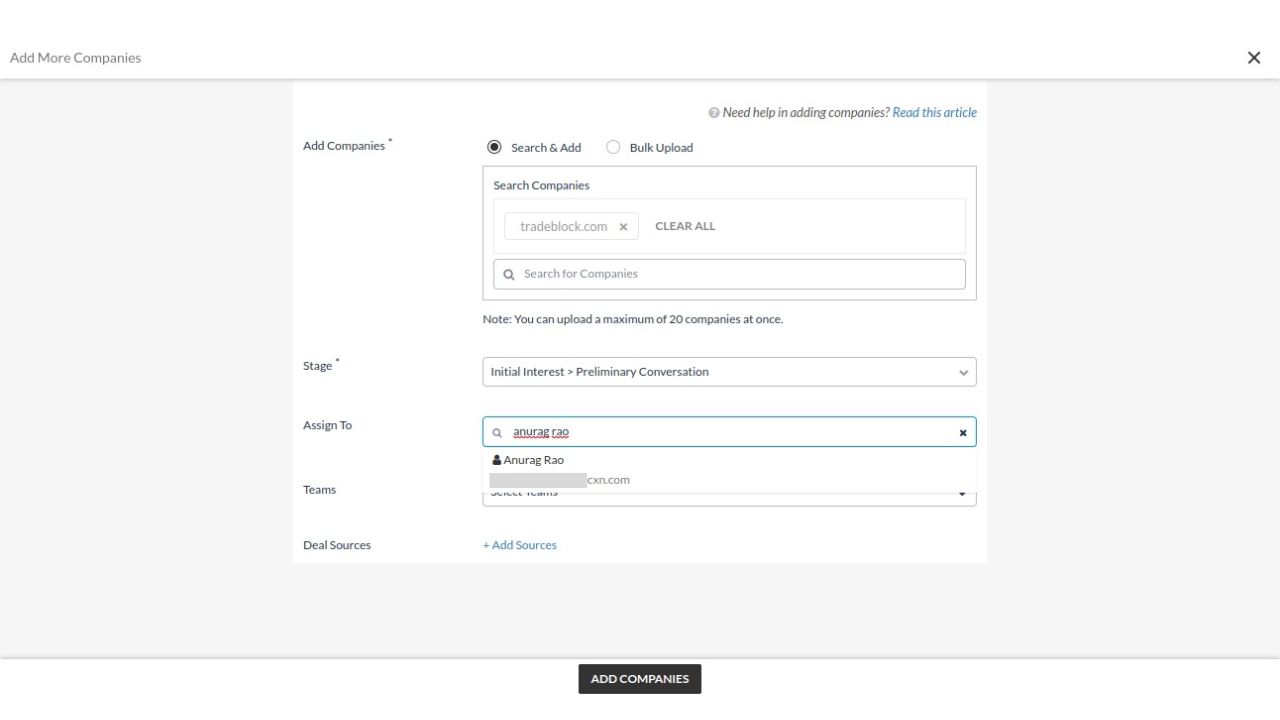Focus the Search for Companies field

(740, 274)
